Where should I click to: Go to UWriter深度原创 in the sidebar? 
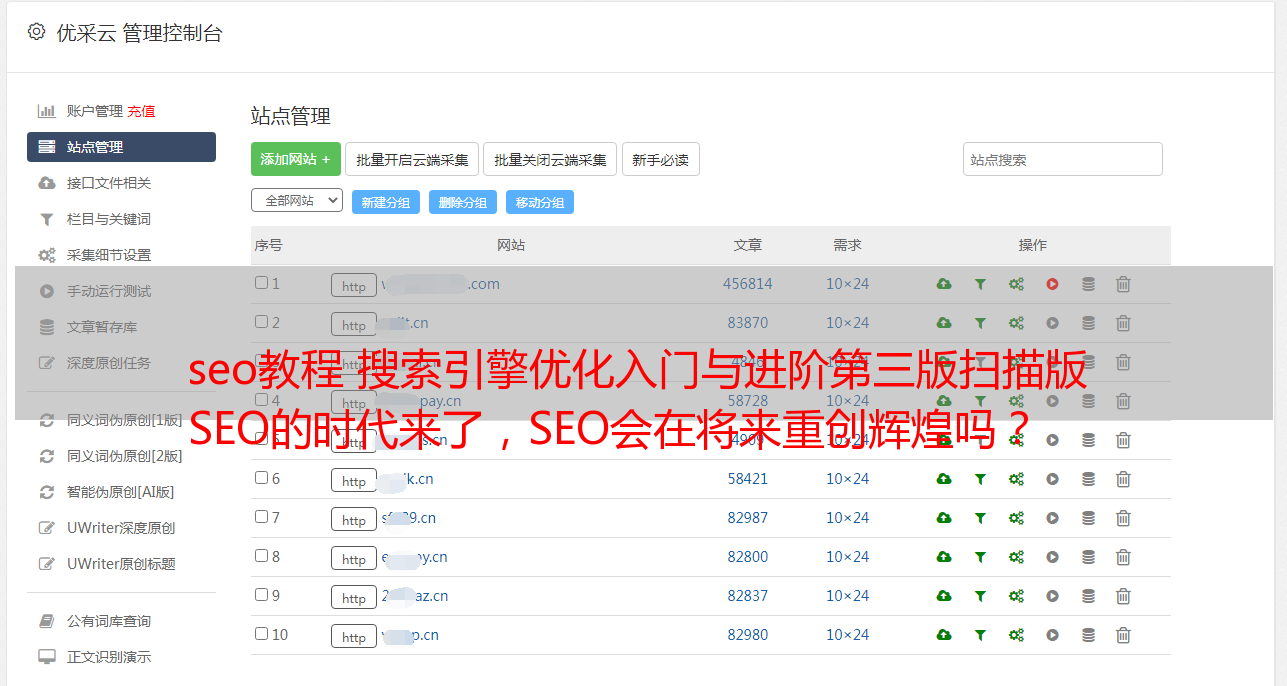(120, 528)
